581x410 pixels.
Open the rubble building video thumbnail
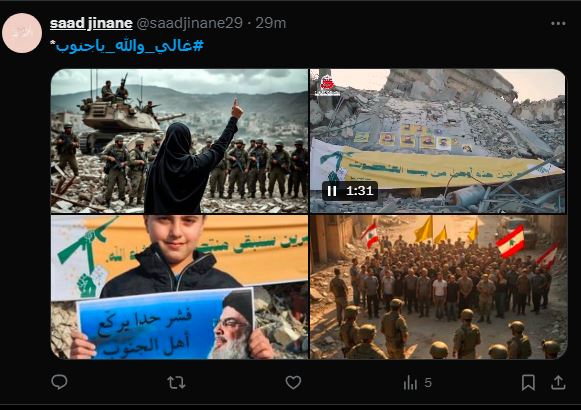coord(438,141)
